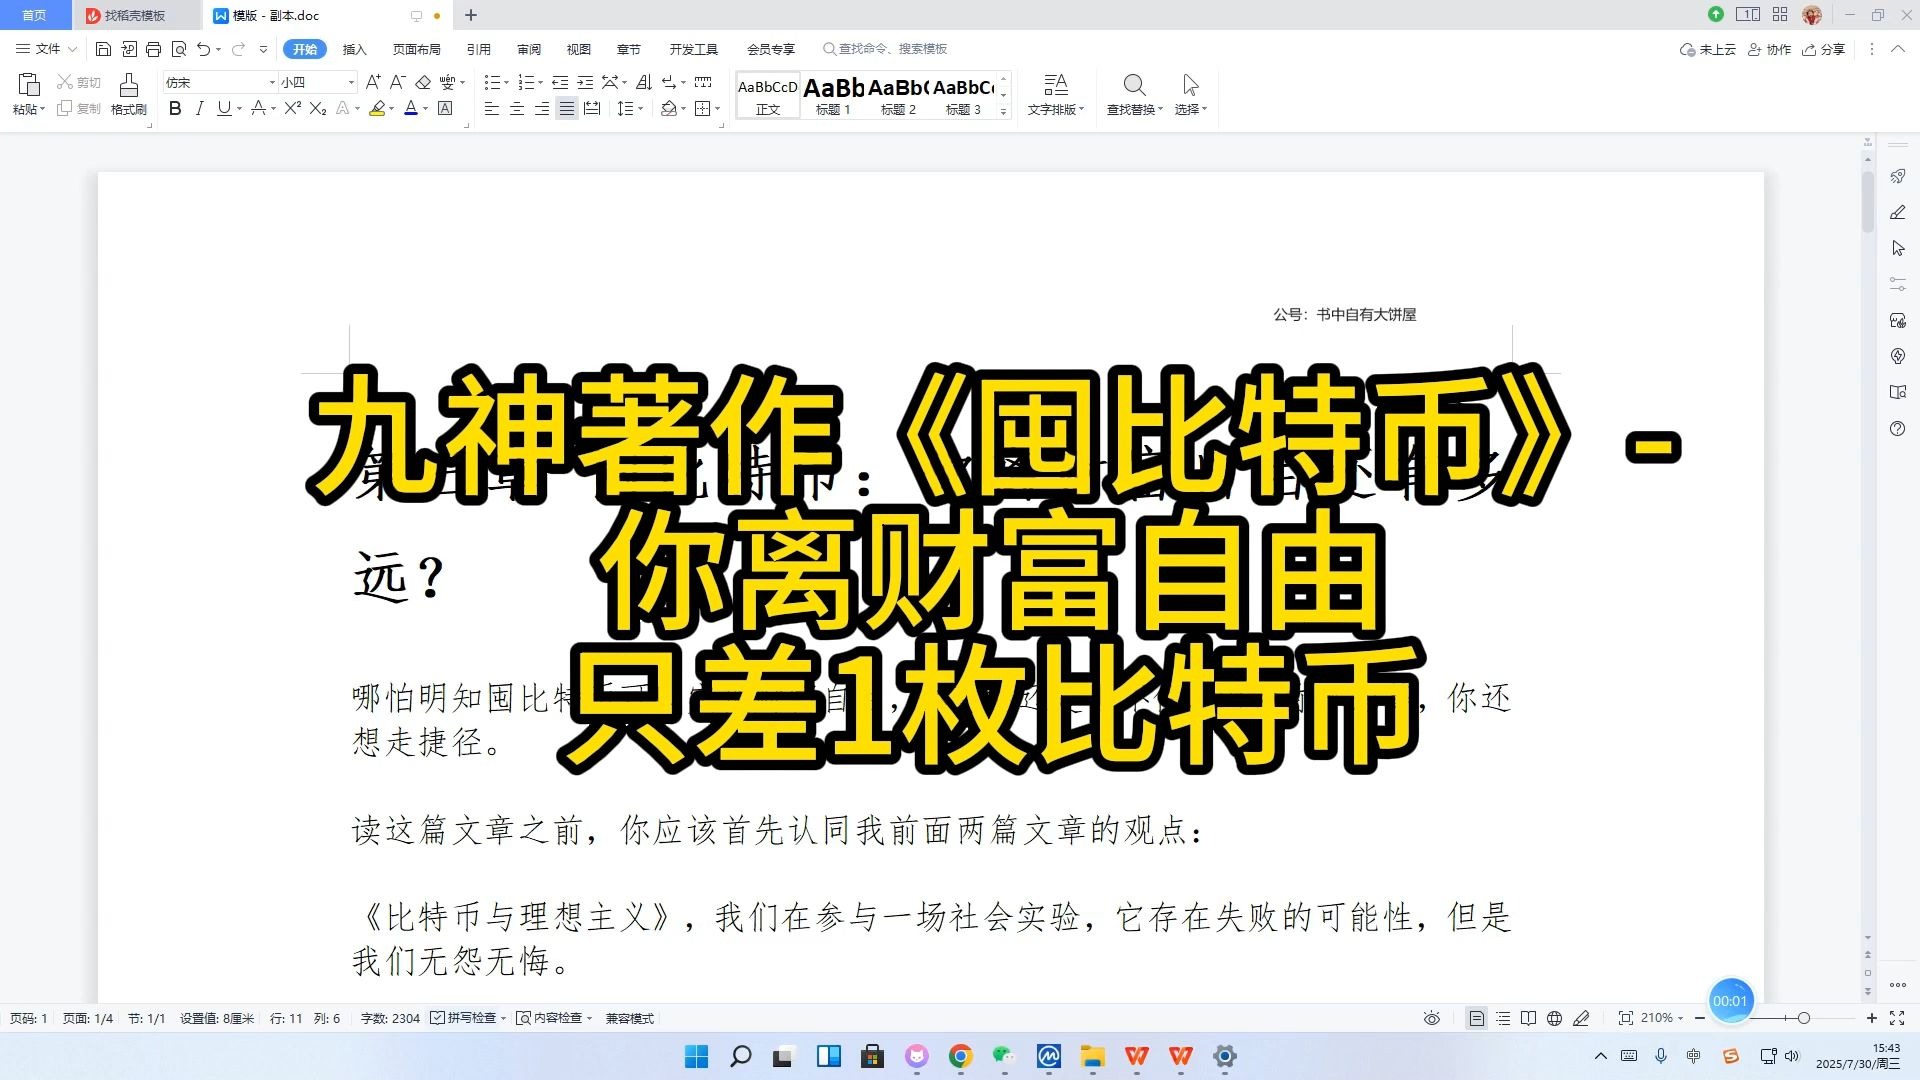Click the vertical scrollbar thumb
Viewport: 1920px width, 1080px height.
(1867, 202)
